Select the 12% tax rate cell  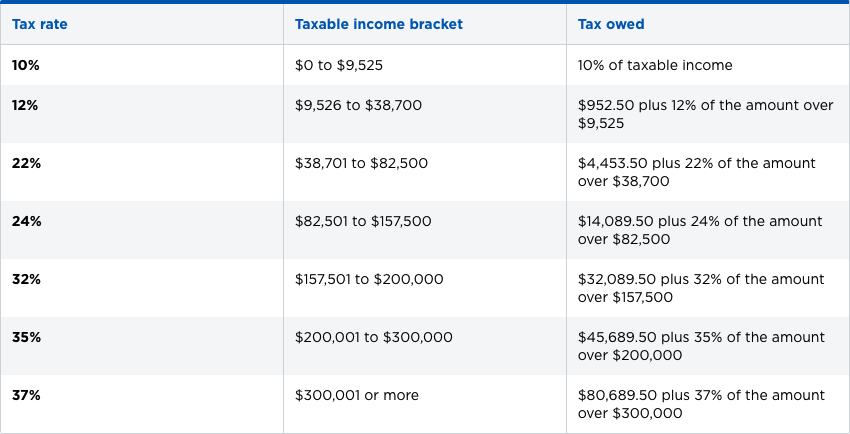(25, 105)
